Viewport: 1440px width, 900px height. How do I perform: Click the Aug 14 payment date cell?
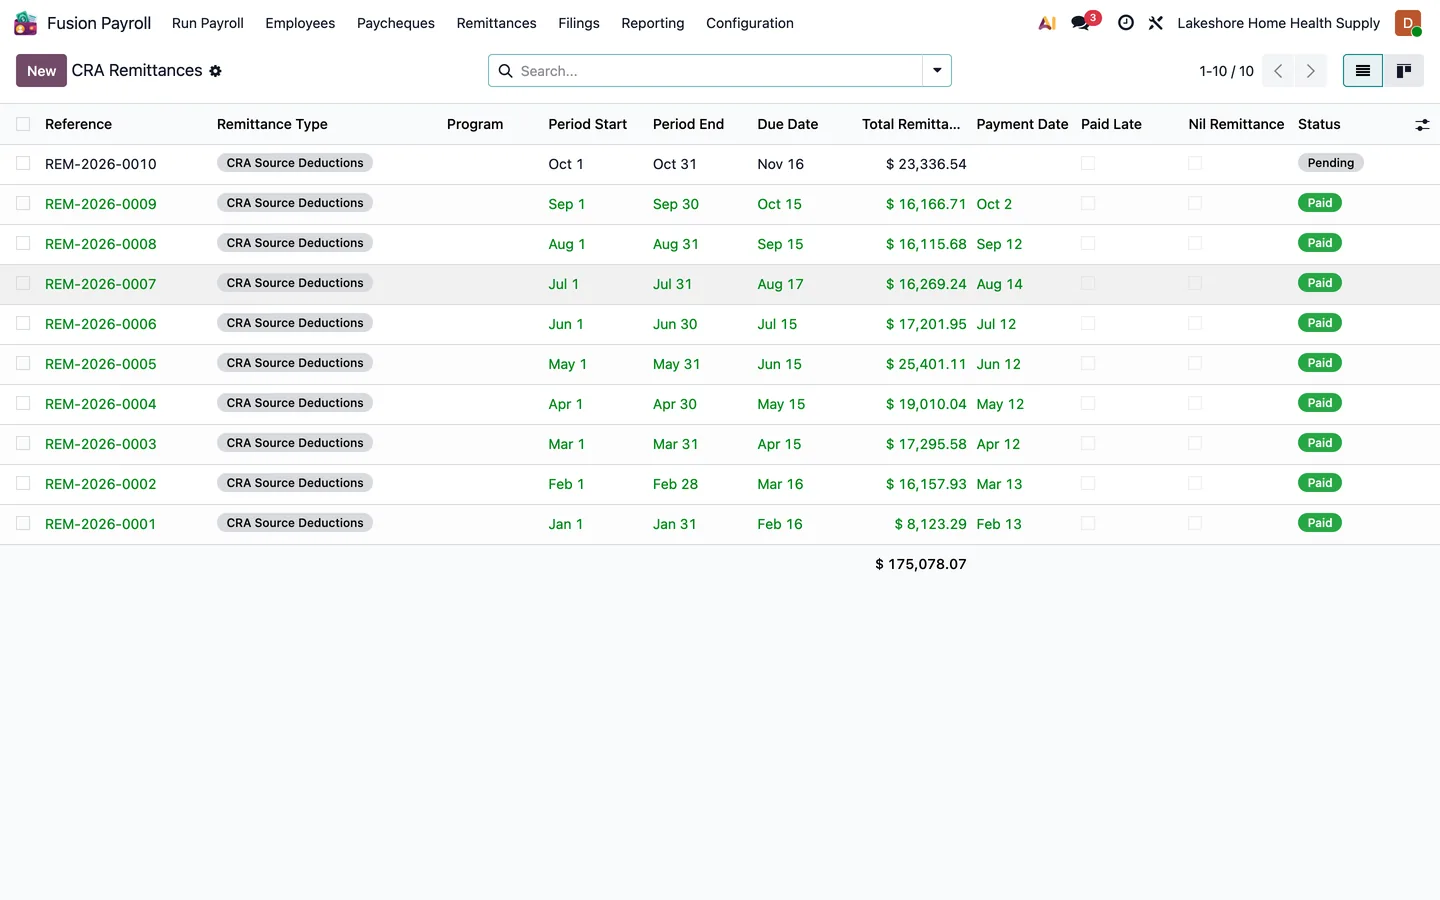(x=1000, y=284)
